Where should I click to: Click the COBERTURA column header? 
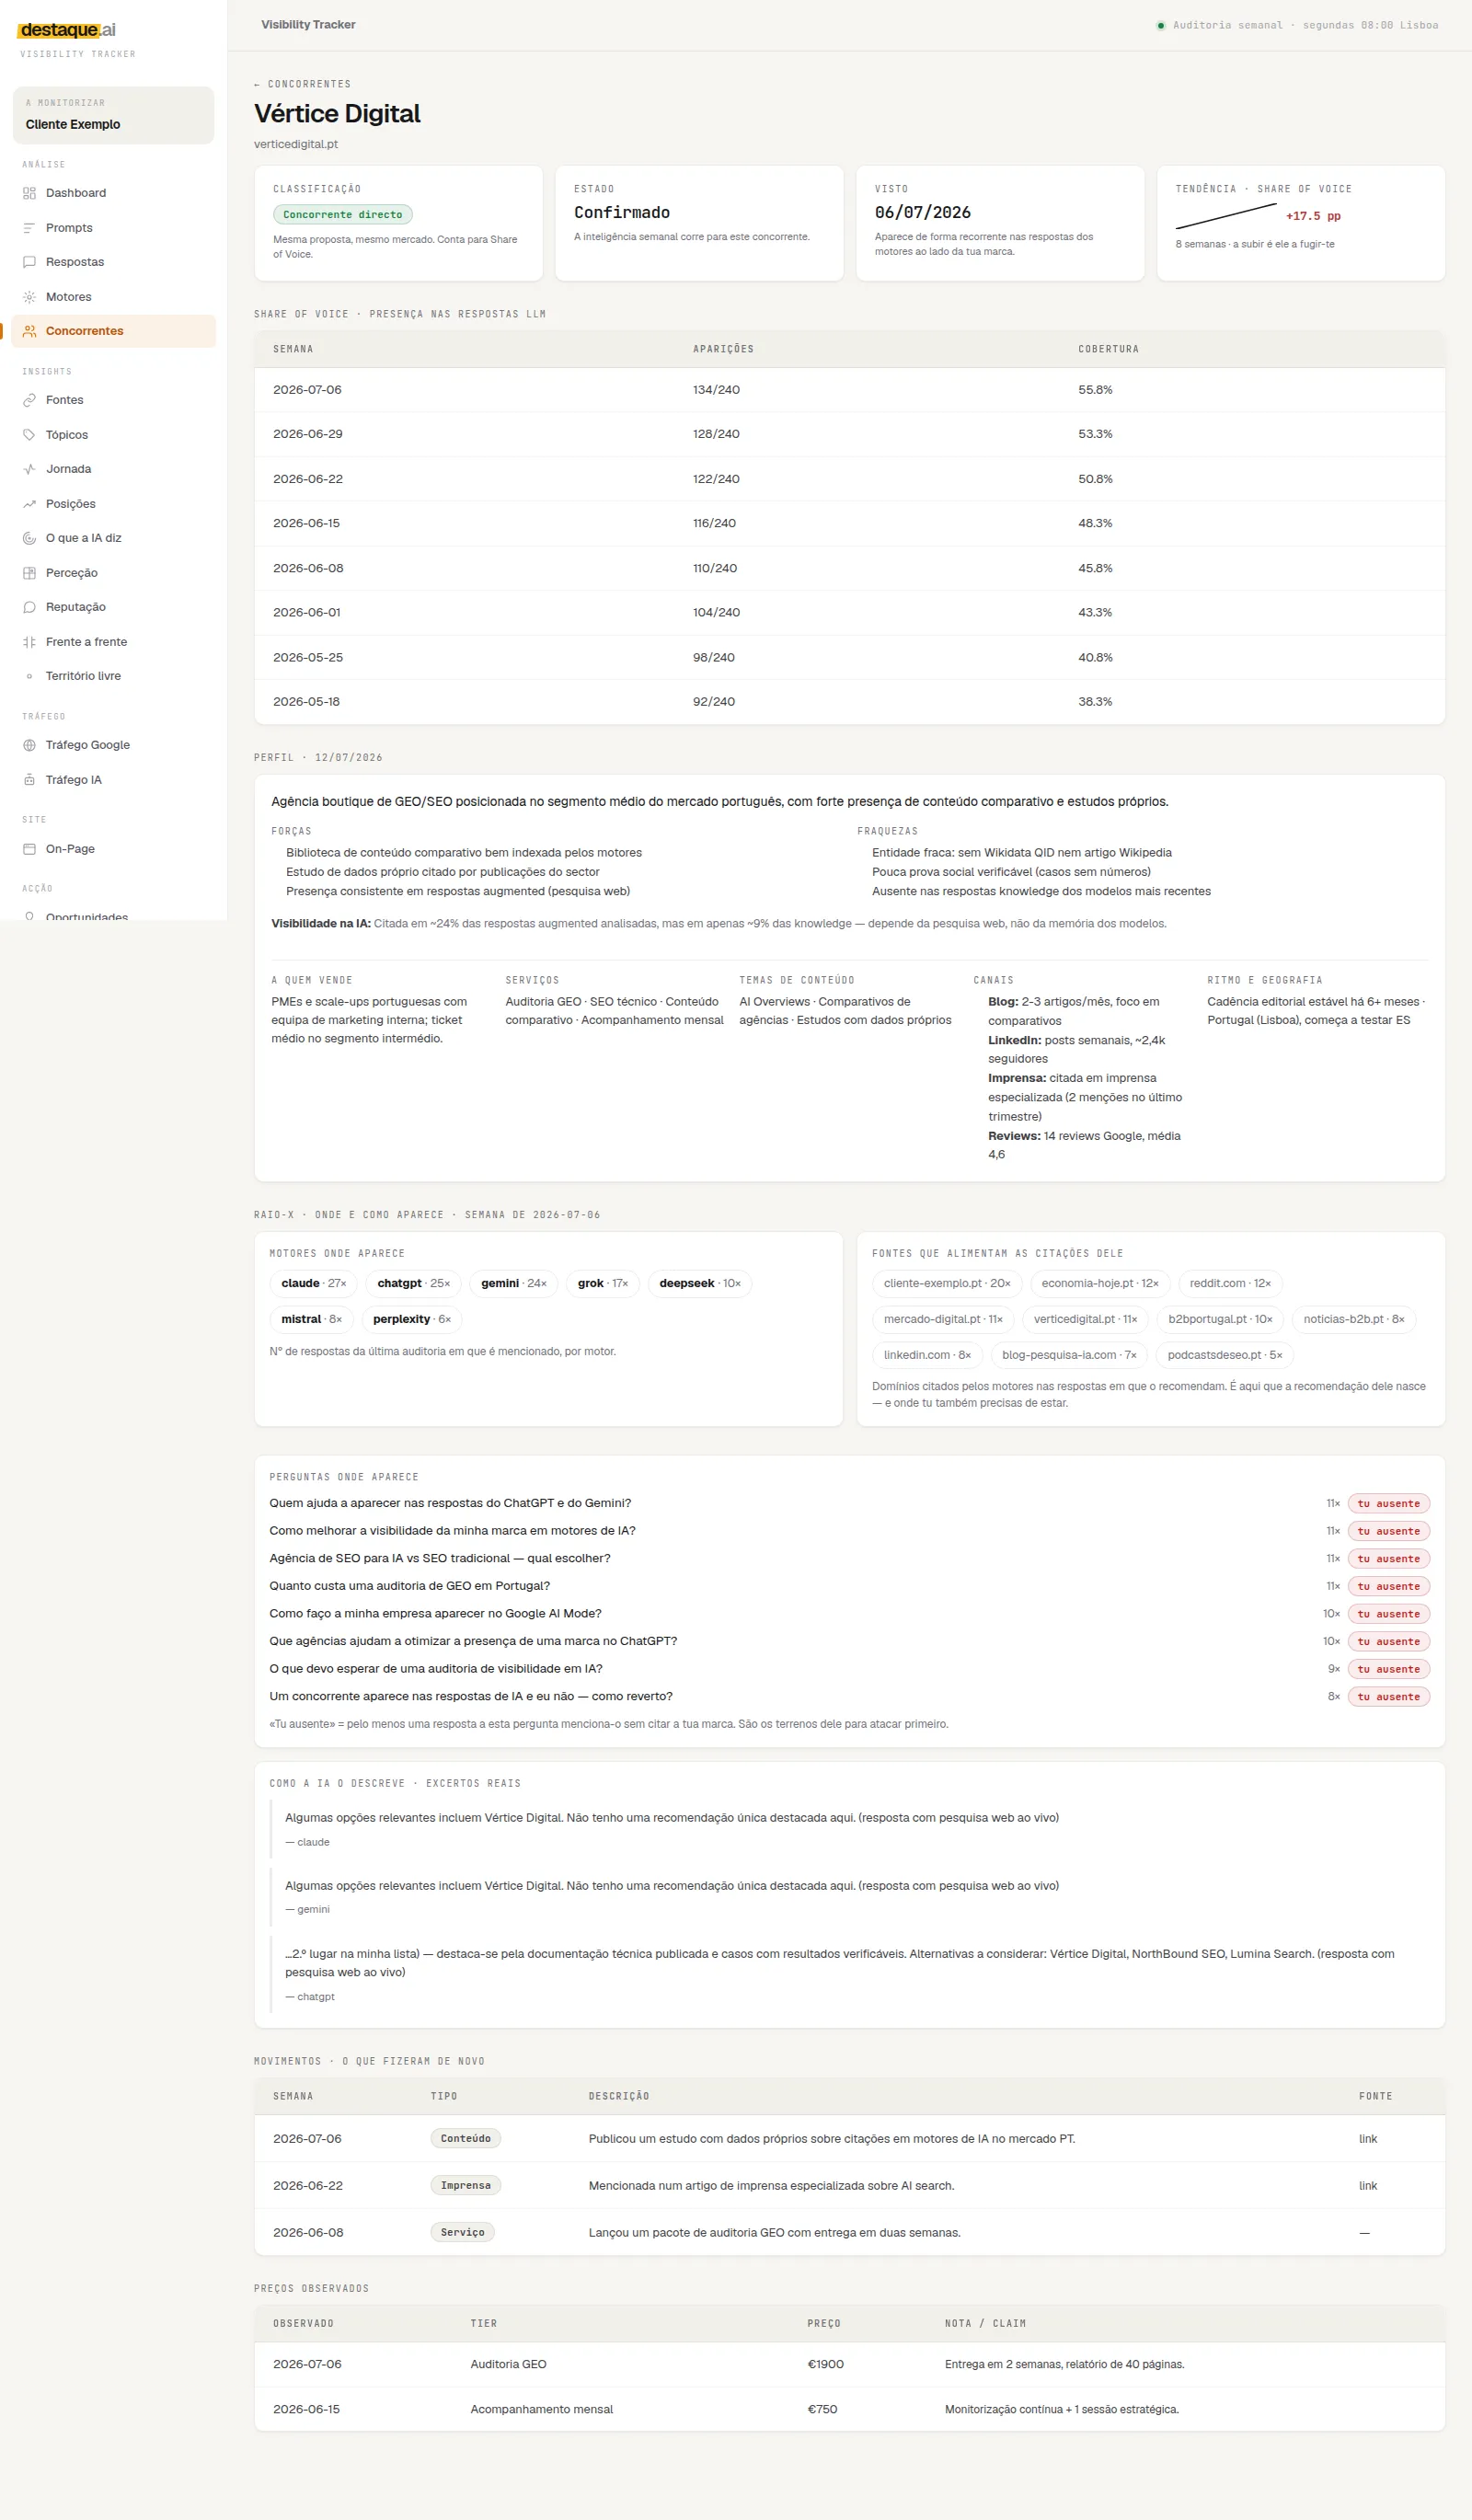(x=1108, y=349)
